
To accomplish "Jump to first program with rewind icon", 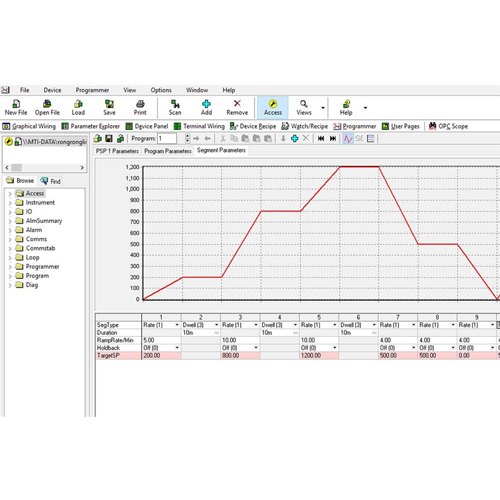I will pos(321,138).
